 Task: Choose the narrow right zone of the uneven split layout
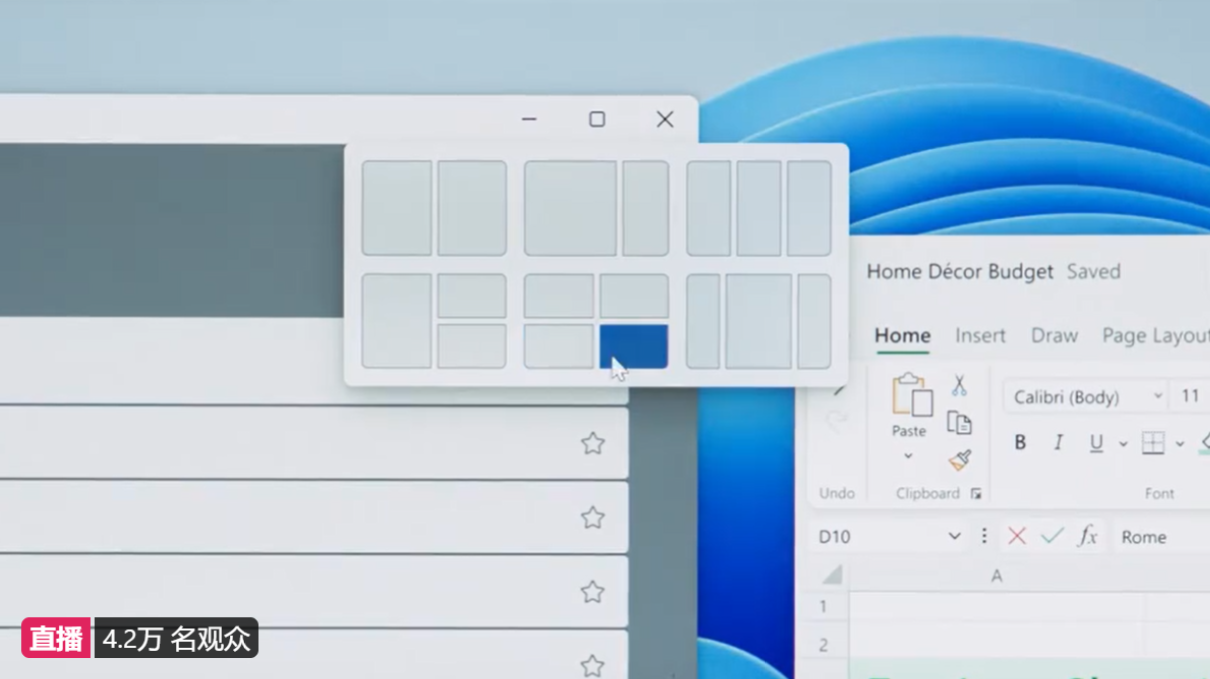pyautogui.click(x=646, y=208)
